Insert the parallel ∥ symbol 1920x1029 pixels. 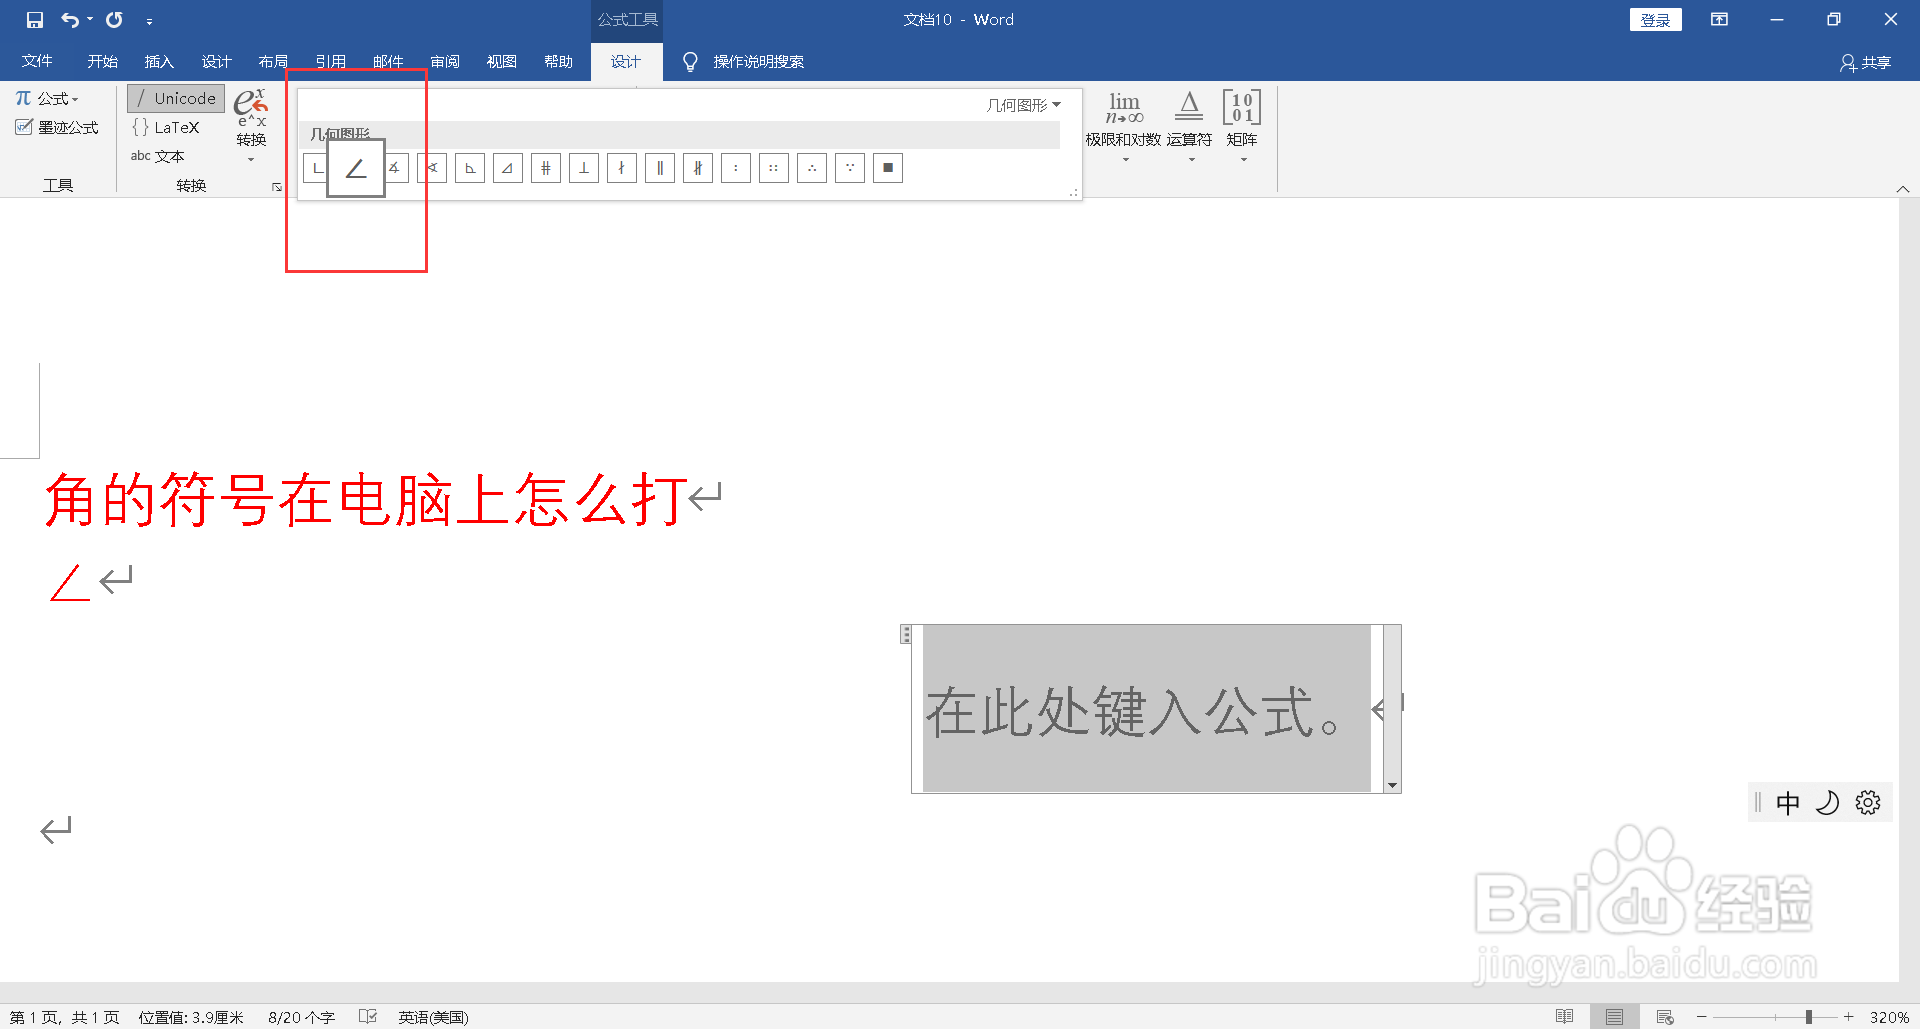[660, 168]
